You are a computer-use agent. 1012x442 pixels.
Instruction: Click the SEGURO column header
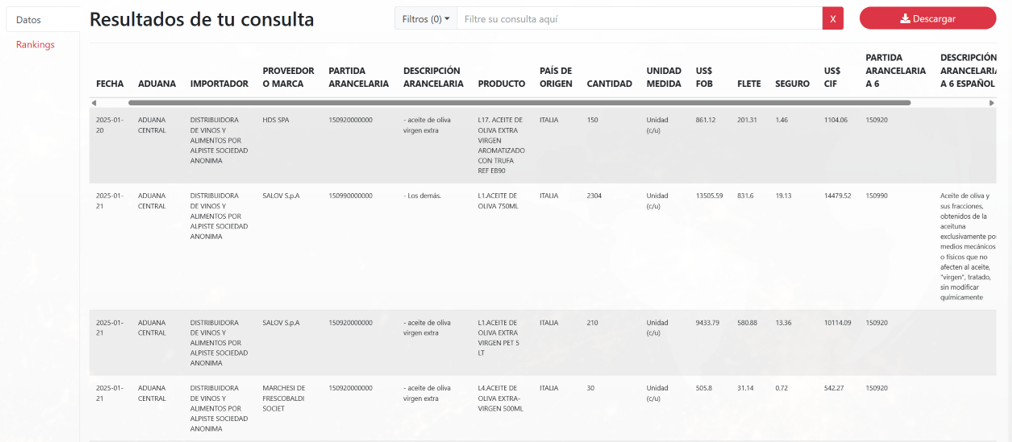[793, 84]
